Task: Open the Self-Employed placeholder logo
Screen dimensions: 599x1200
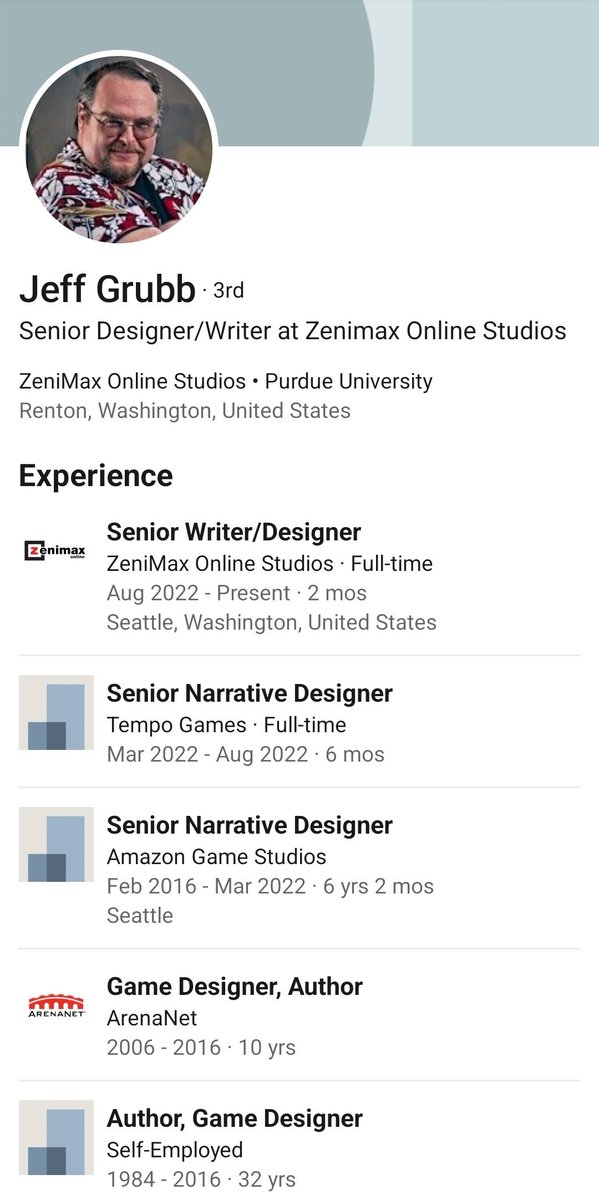Action: [x=56, y=1137]
